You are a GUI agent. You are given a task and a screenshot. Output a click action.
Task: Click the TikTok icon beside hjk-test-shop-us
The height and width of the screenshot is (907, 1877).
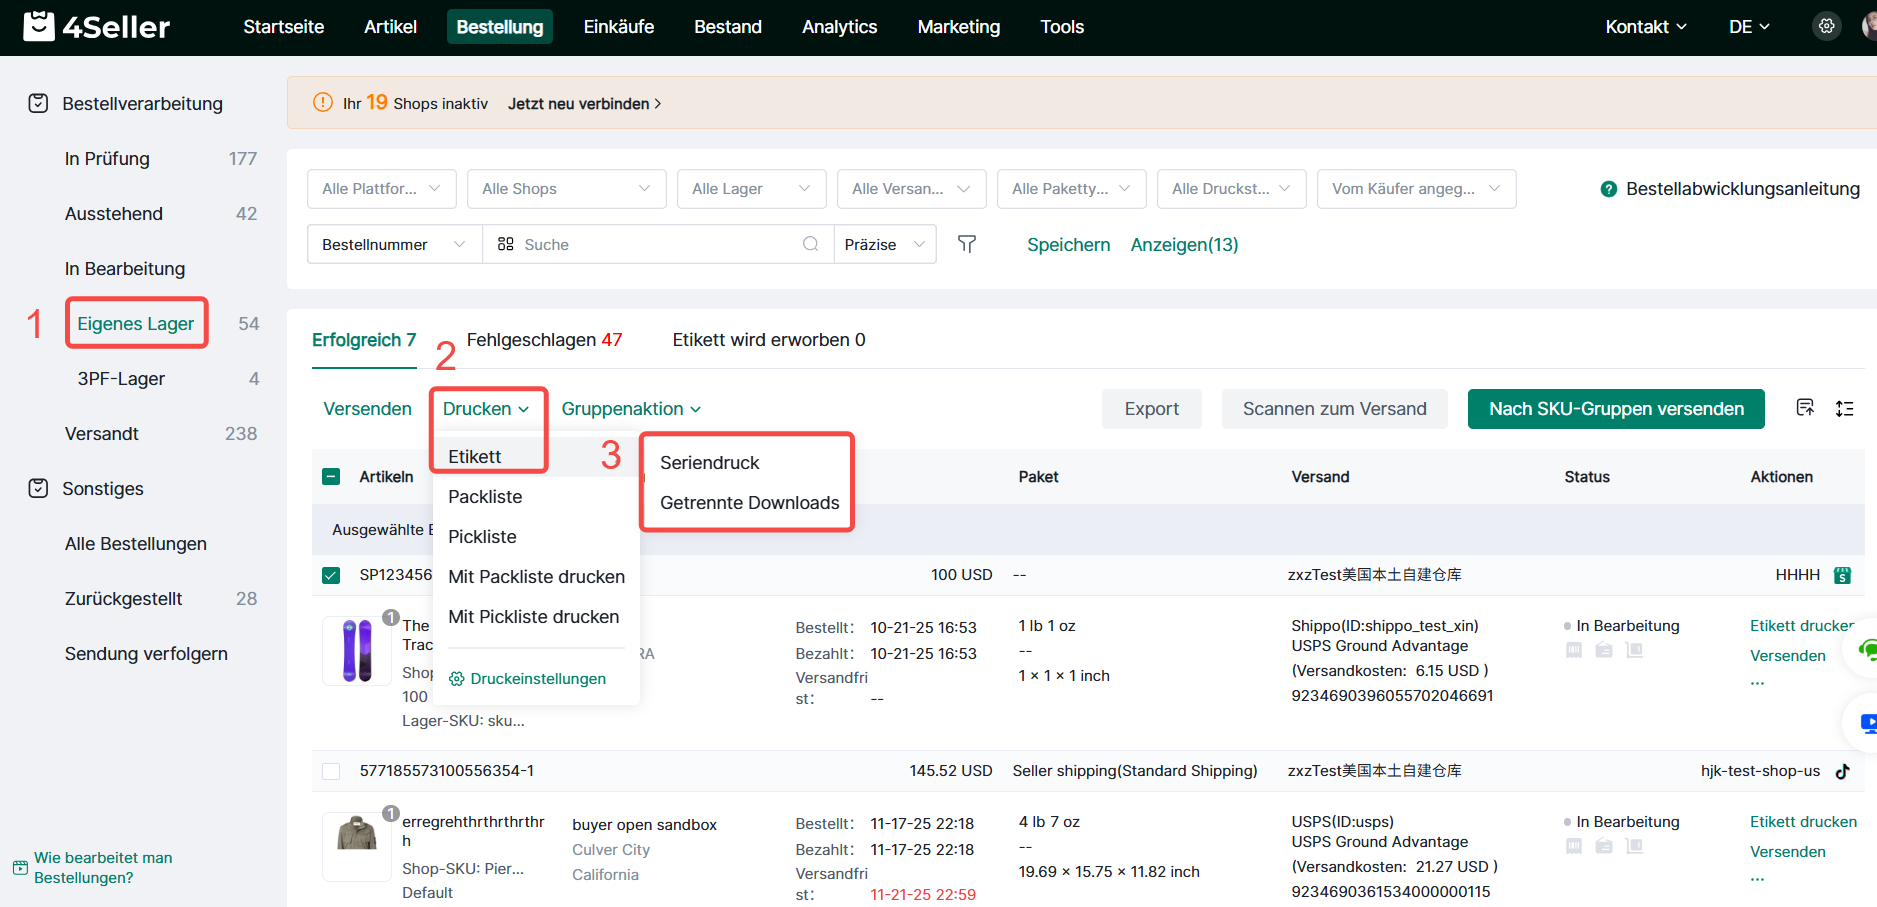[x=1842, y=771]
